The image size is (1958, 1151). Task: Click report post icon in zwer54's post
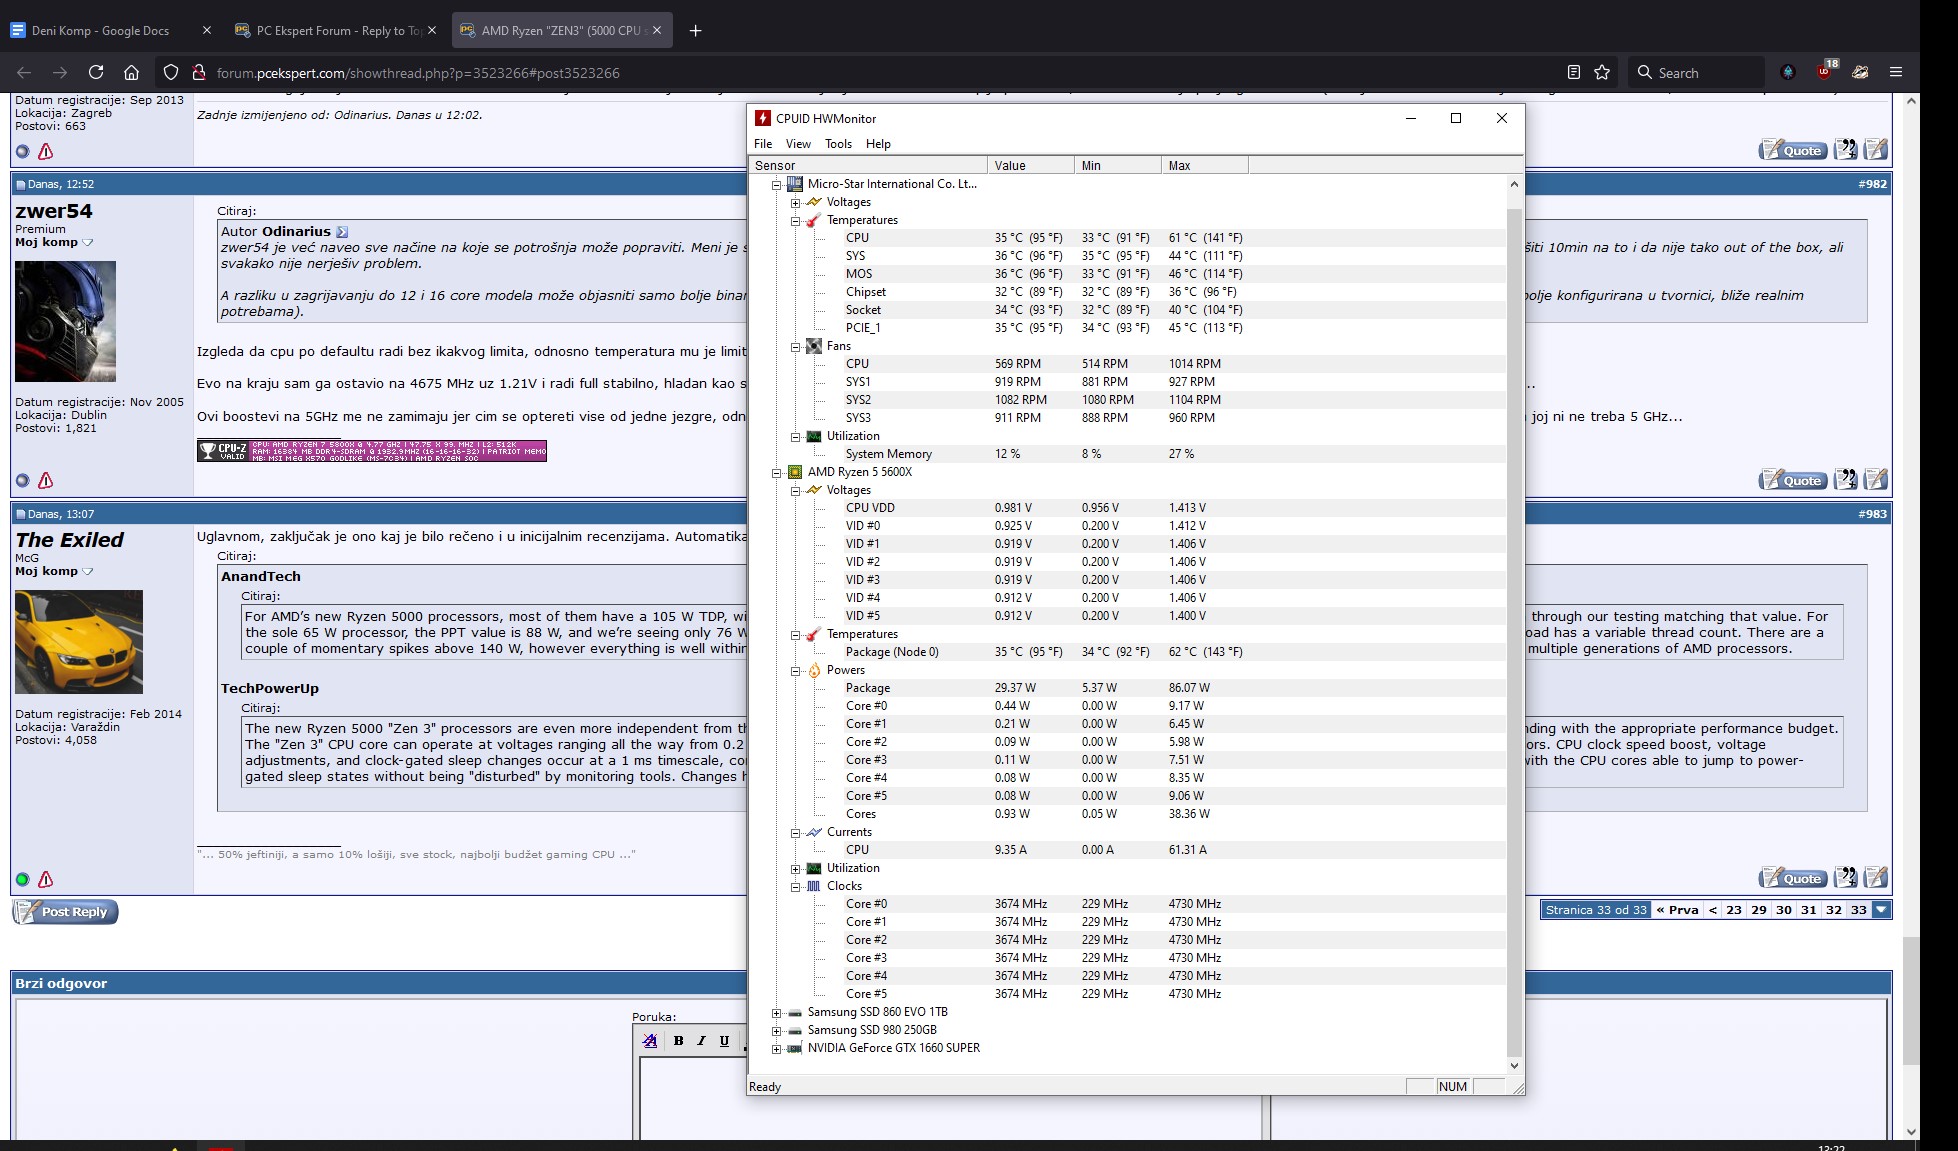pyautogui.click(x=45, y=481)
